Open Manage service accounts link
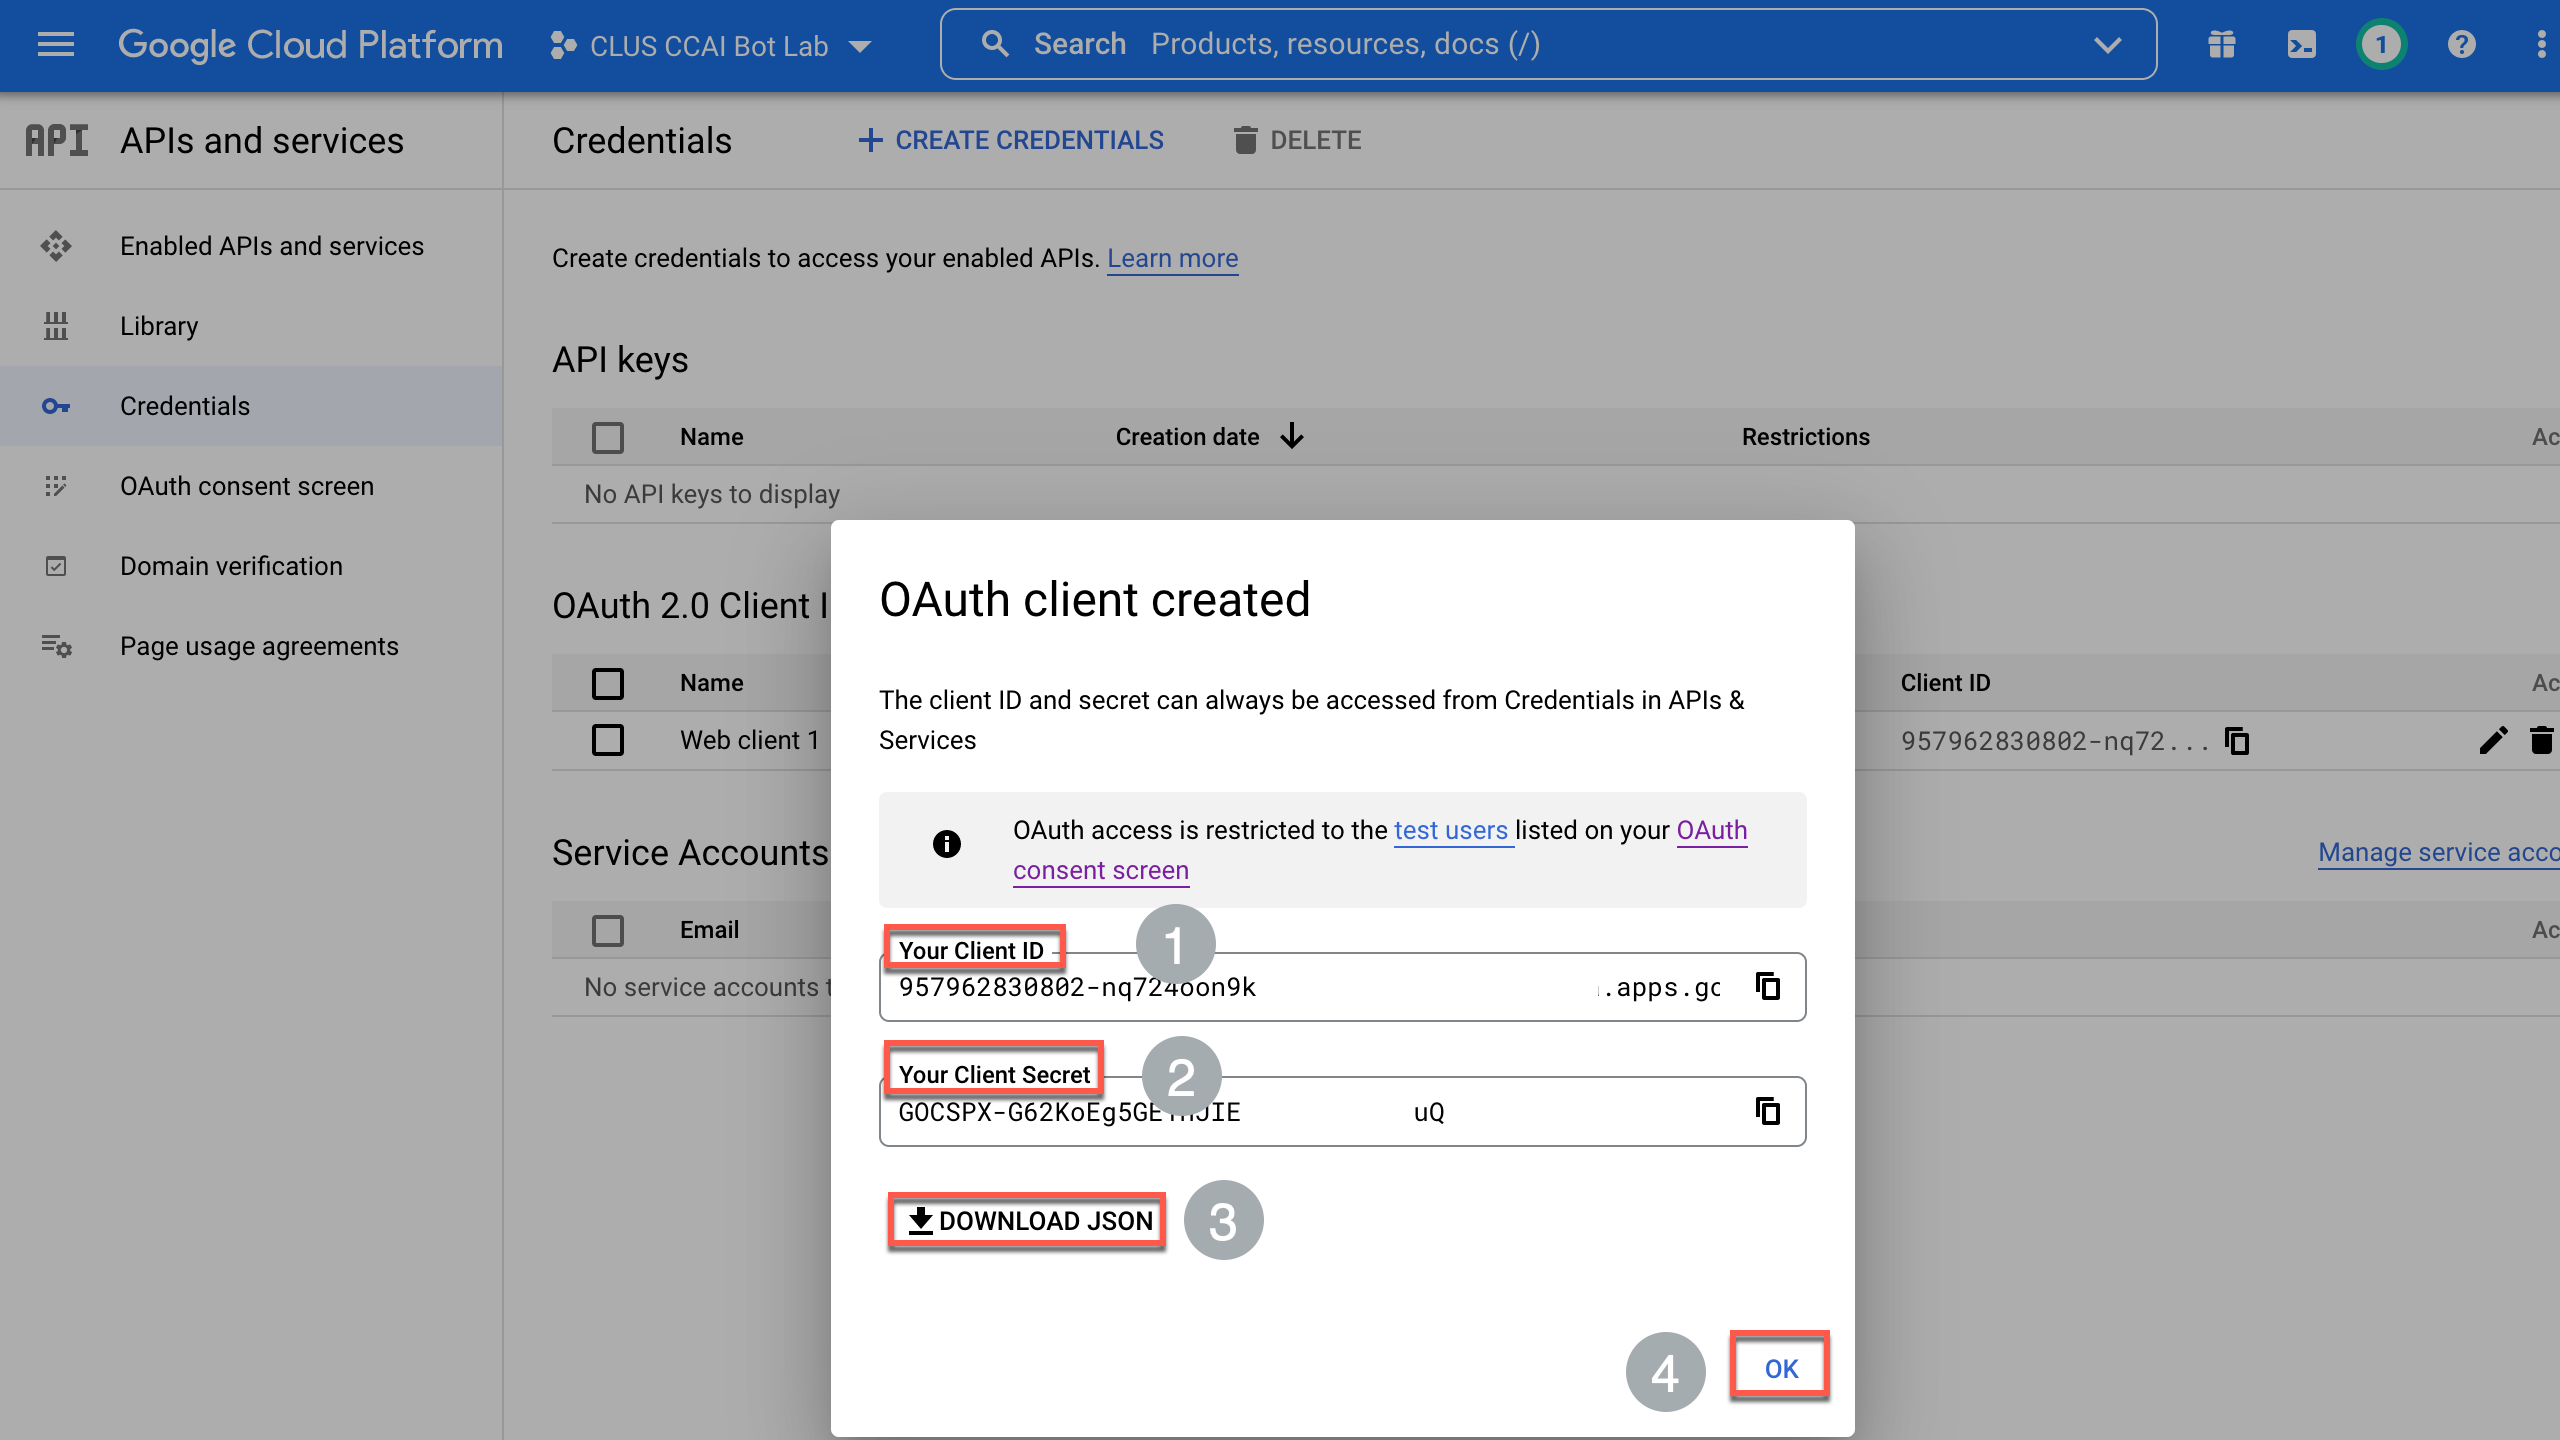 pyautogui.click(x=2439, y=852)
